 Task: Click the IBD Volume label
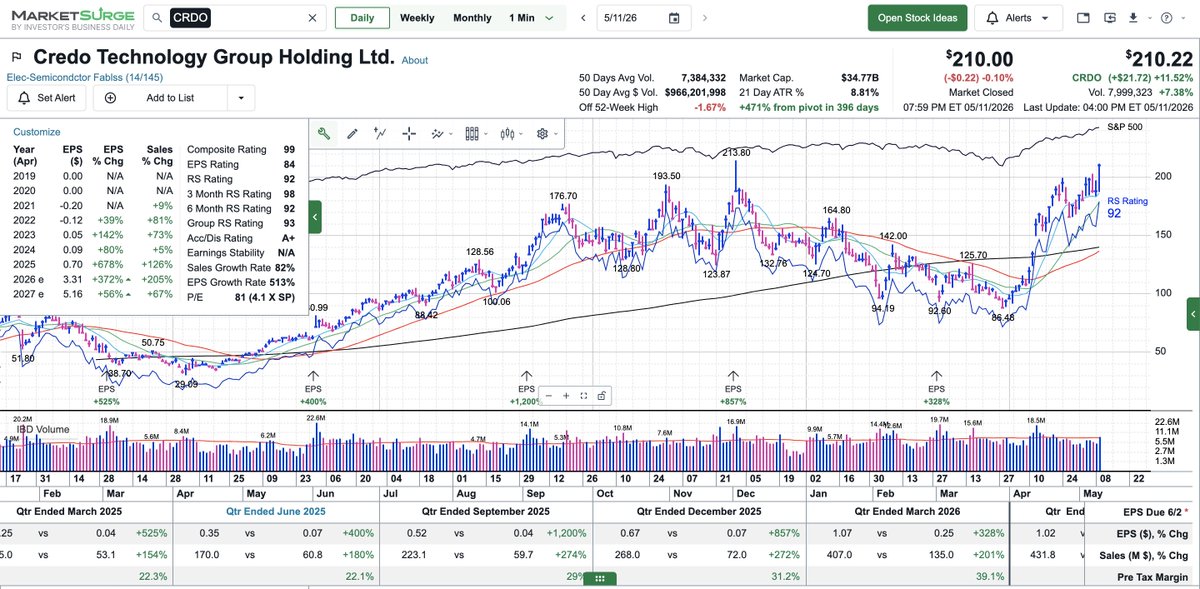(42, 430)
